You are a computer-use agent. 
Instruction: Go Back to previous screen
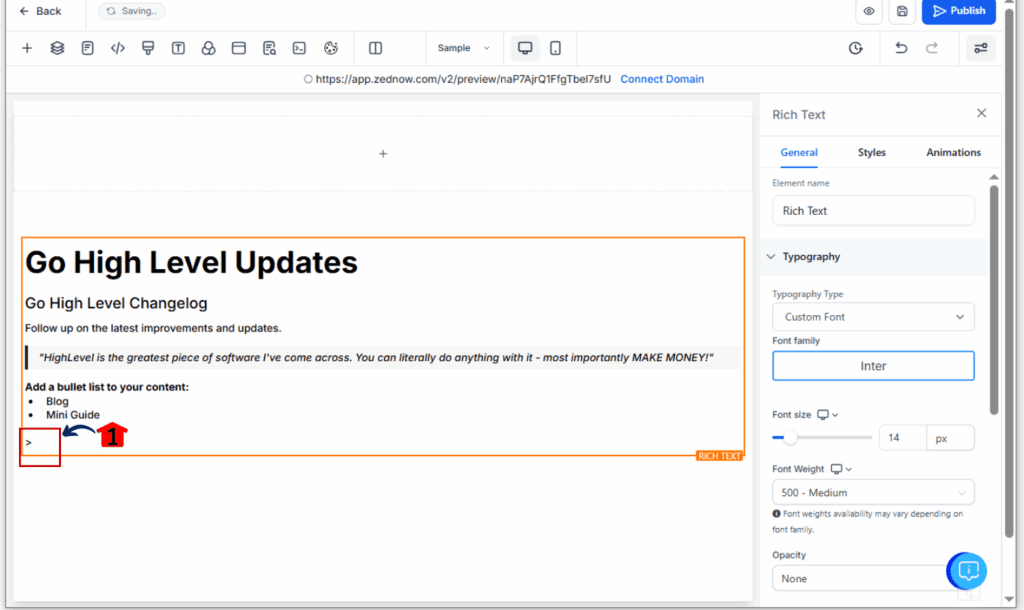click(x=40, y=11)
